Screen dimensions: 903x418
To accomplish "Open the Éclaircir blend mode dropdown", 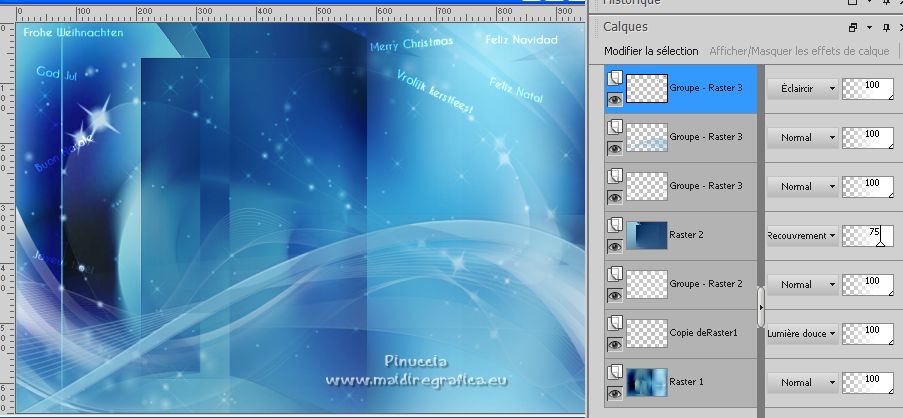I will pyautogui.click(x=803, y=89).
